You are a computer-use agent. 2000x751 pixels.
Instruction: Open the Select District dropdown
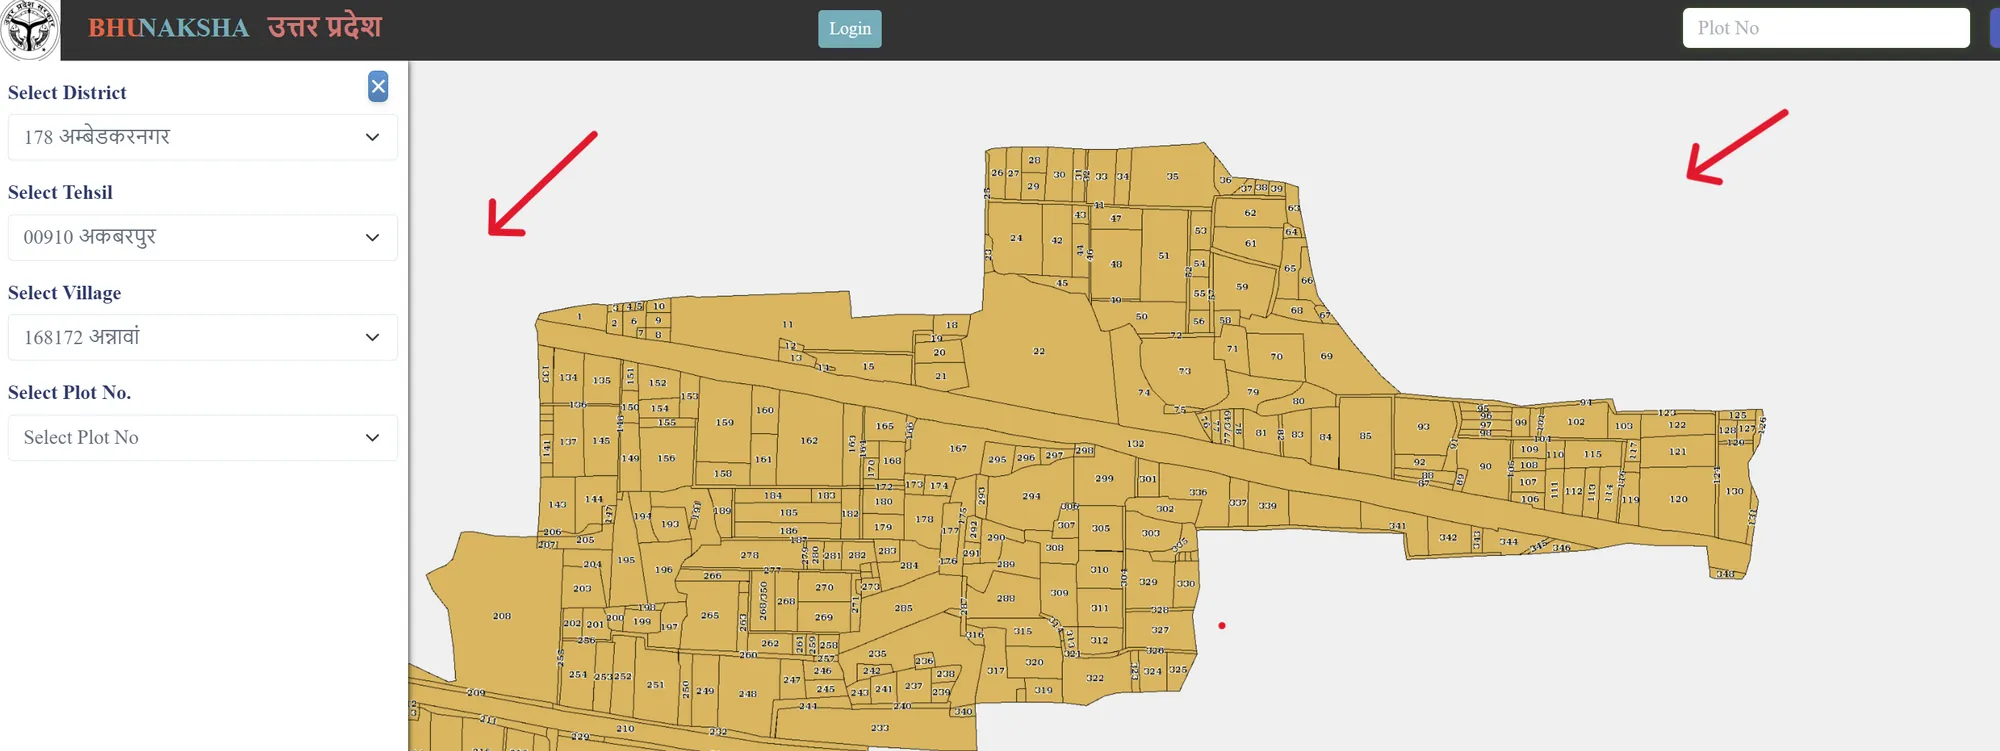tap(202, 137)
